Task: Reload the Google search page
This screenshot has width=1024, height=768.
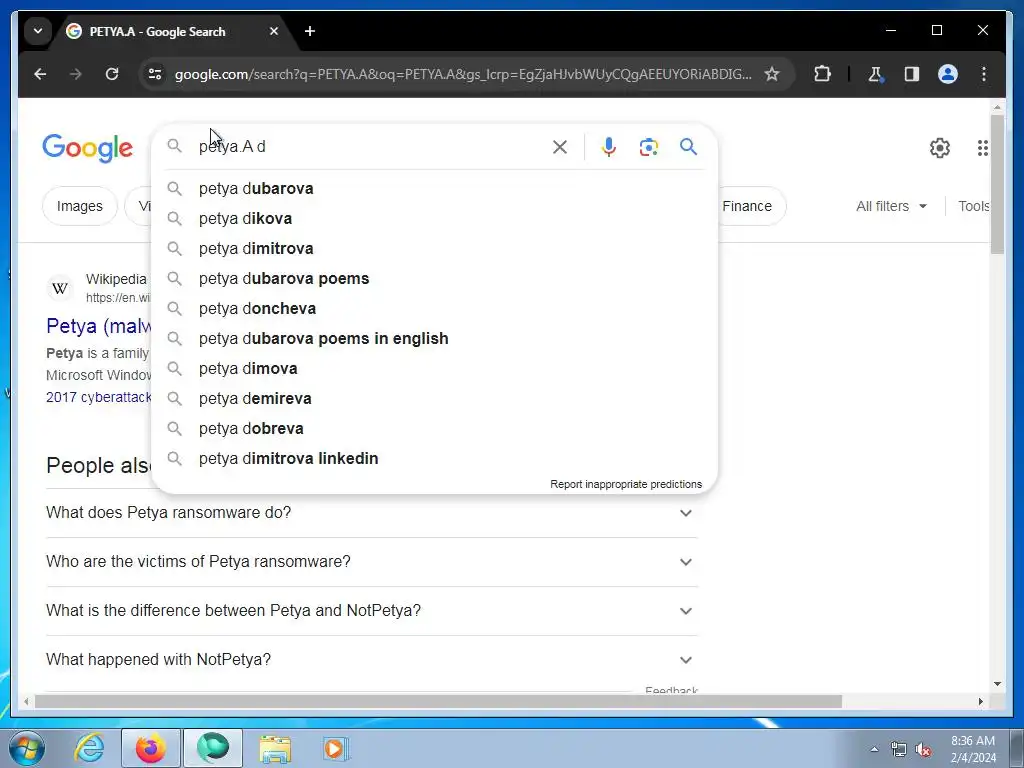Action: (112, 74)
